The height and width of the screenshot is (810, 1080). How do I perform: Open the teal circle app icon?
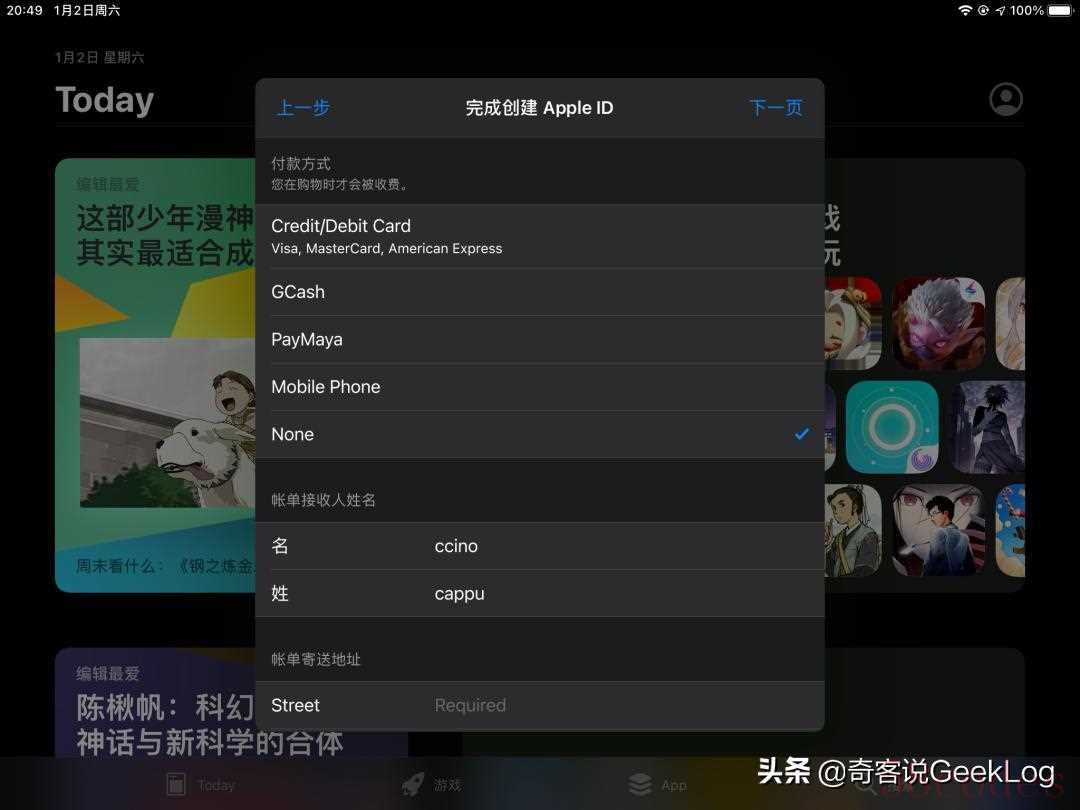point(892,427)
